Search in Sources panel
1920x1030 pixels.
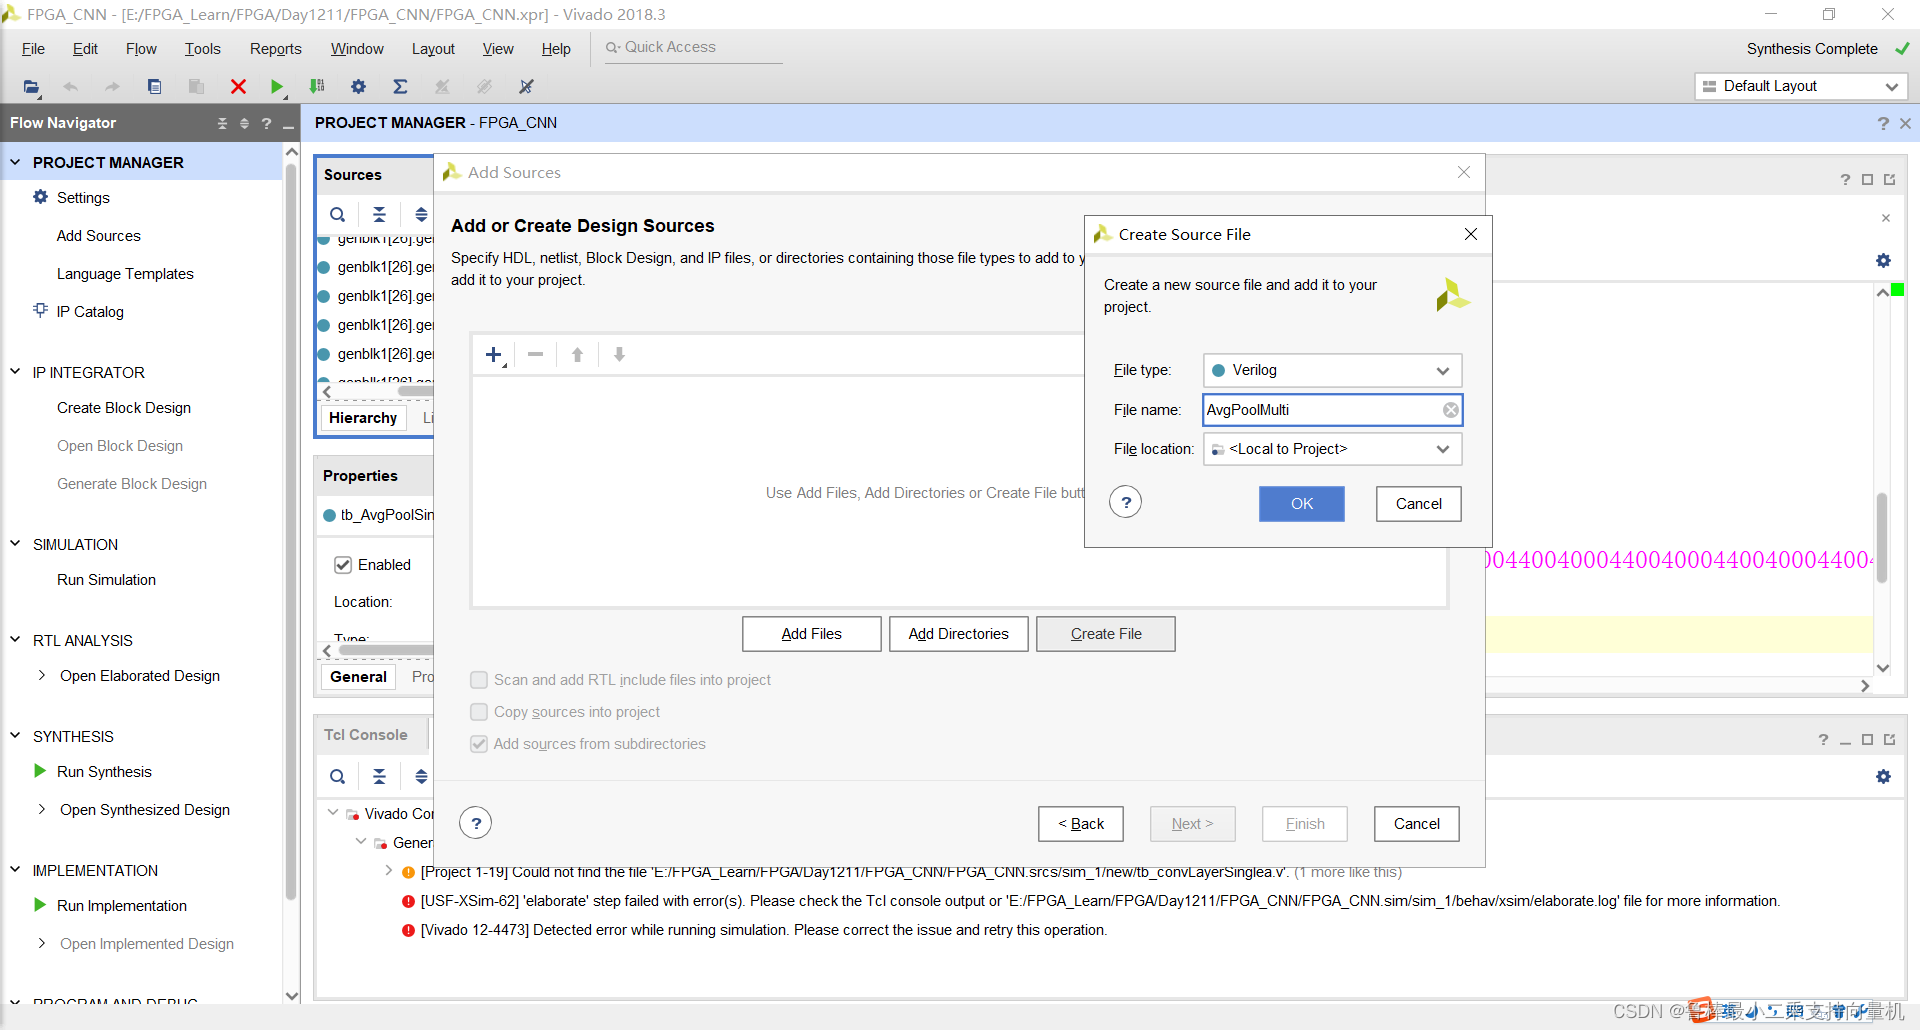[x=338, y=214]
